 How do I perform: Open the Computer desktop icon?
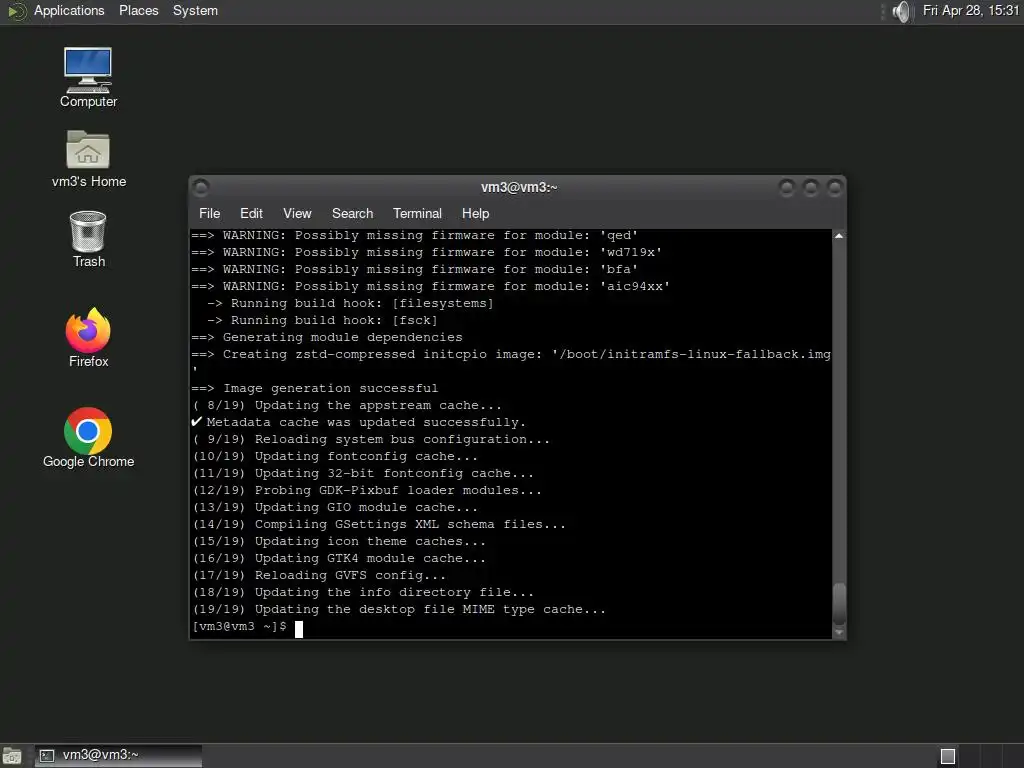click(88, 77)
